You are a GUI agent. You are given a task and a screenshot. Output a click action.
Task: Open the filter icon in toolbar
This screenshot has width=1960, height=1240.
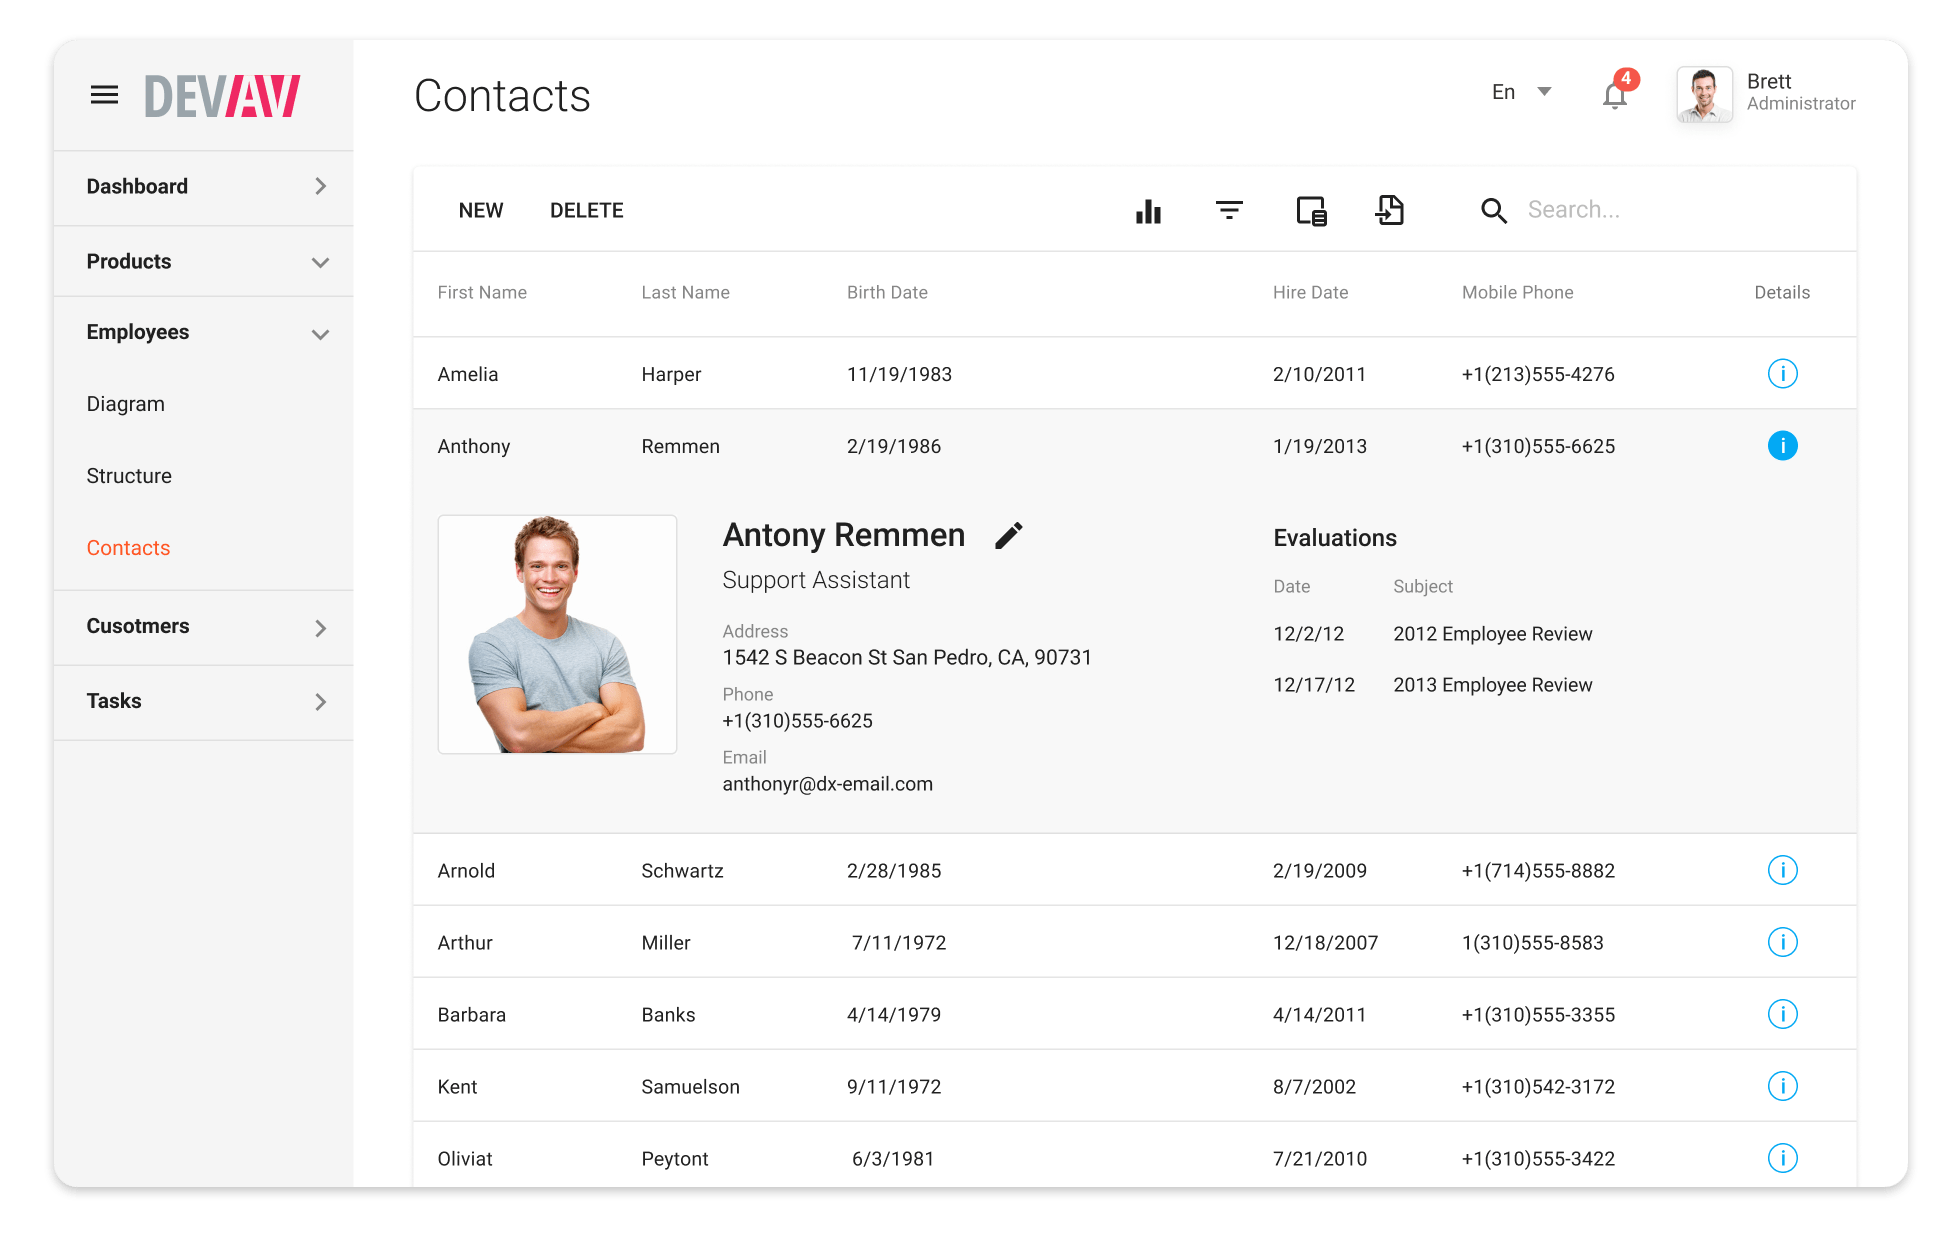coord(1229,210)
